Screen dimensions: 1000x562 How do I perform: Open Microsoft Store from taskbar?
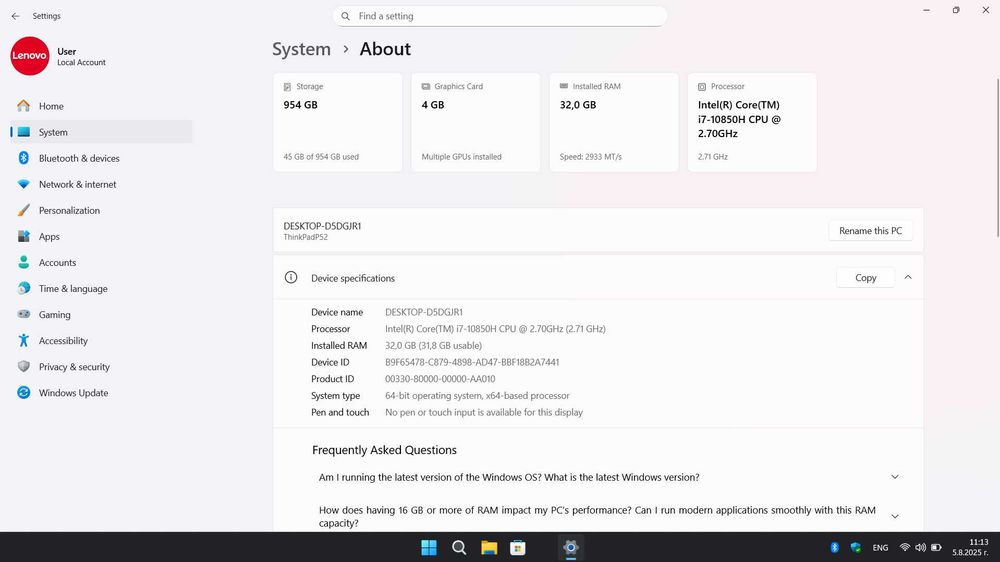pos(518,547)
